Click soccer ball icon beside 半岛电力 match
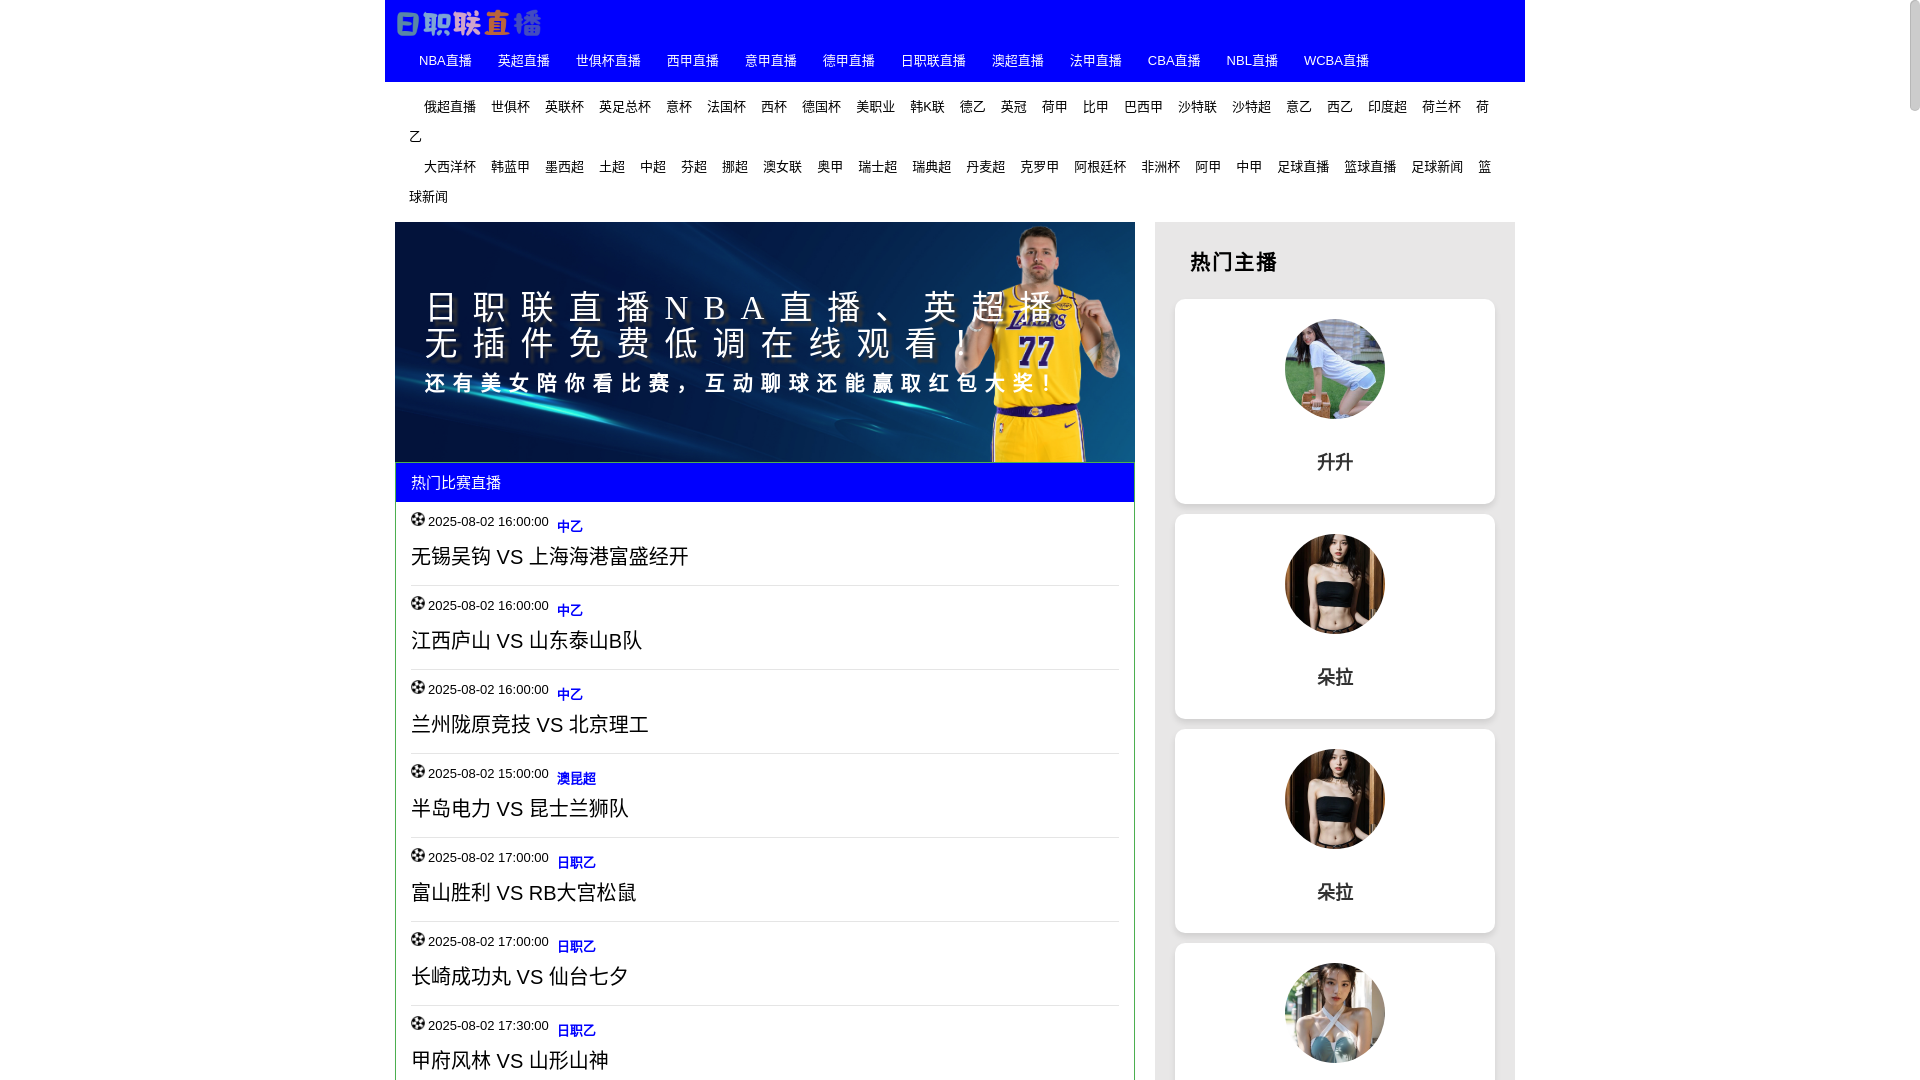Viewport: 1920px width, 1080px height. coord(418,771)
